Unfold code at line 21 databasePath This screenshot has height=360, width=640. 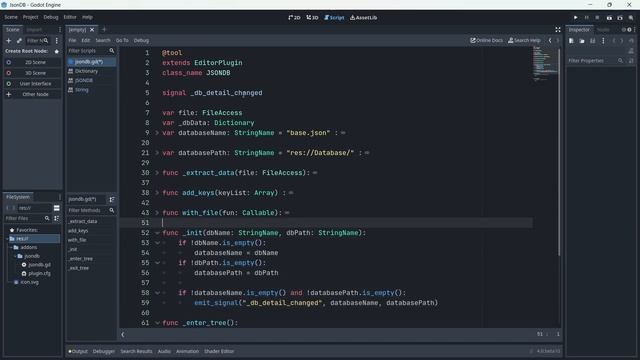pyautogui.click(x=157, y=153)
